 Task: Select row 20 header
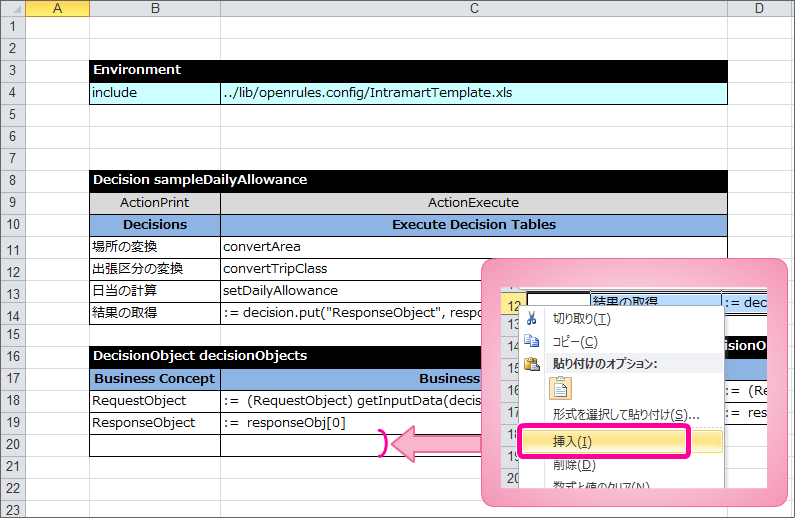tap(12, 446)
